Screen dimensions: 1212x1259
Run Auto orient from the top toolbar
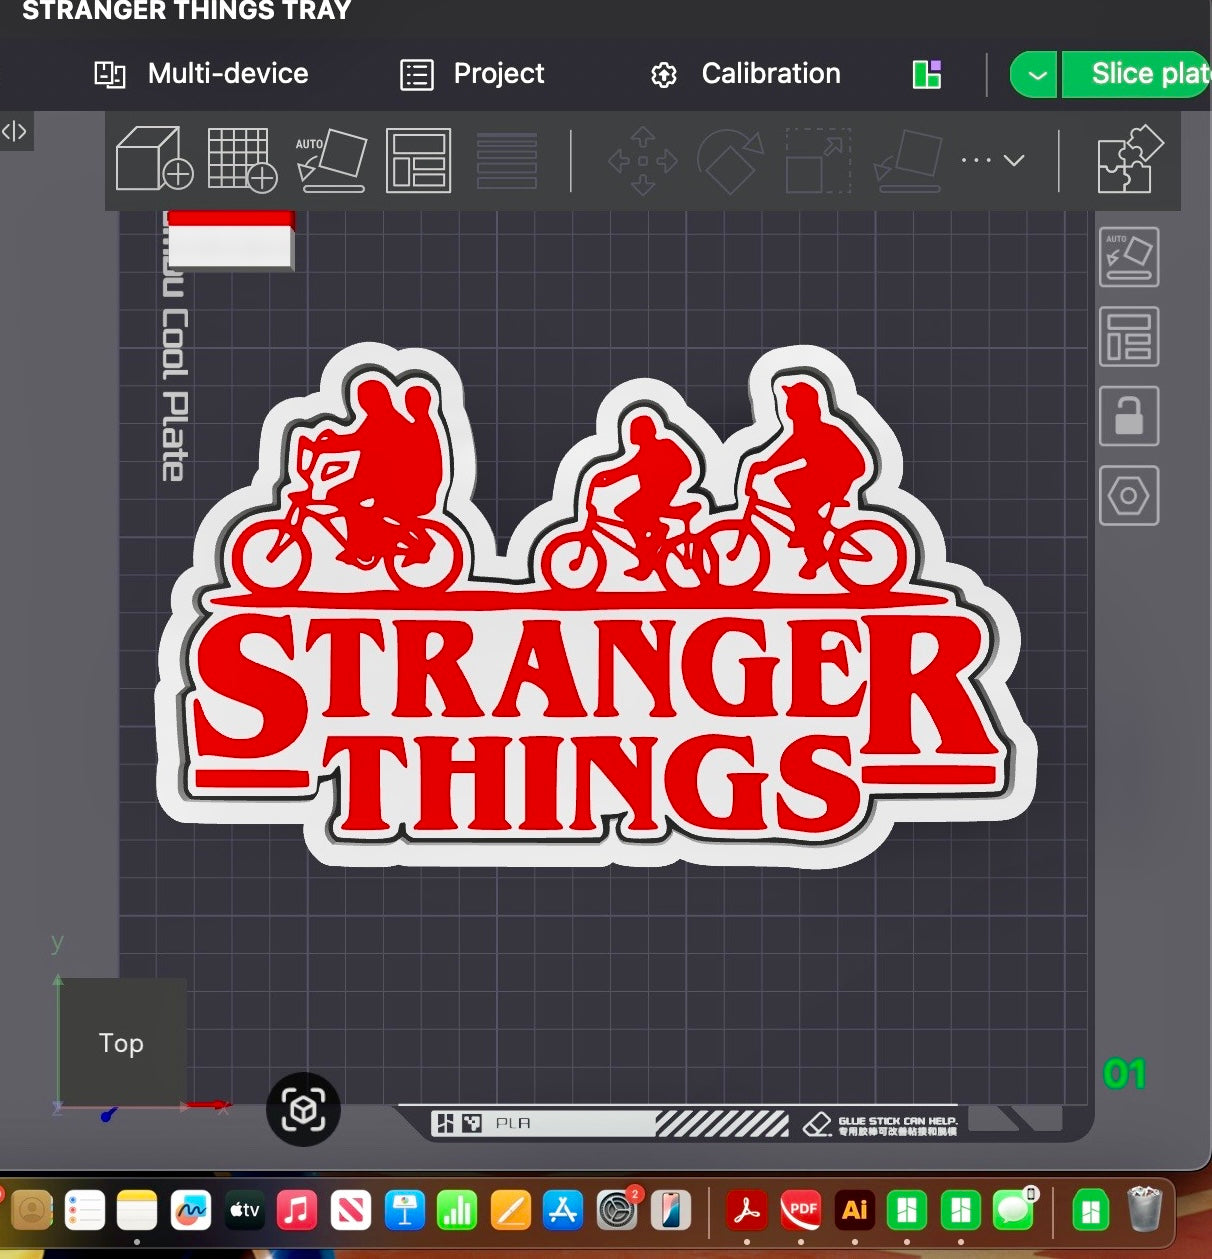click(x=331, y=159)
